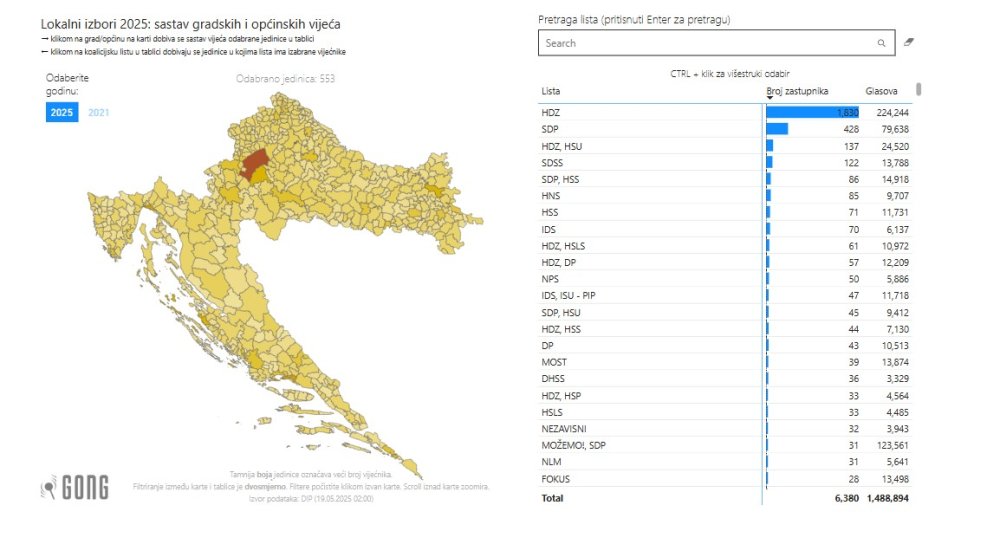This screenshot has height=557, width=1000.
Task: Pick the IDS, ISU - PIP row
Action: point(725,295)
